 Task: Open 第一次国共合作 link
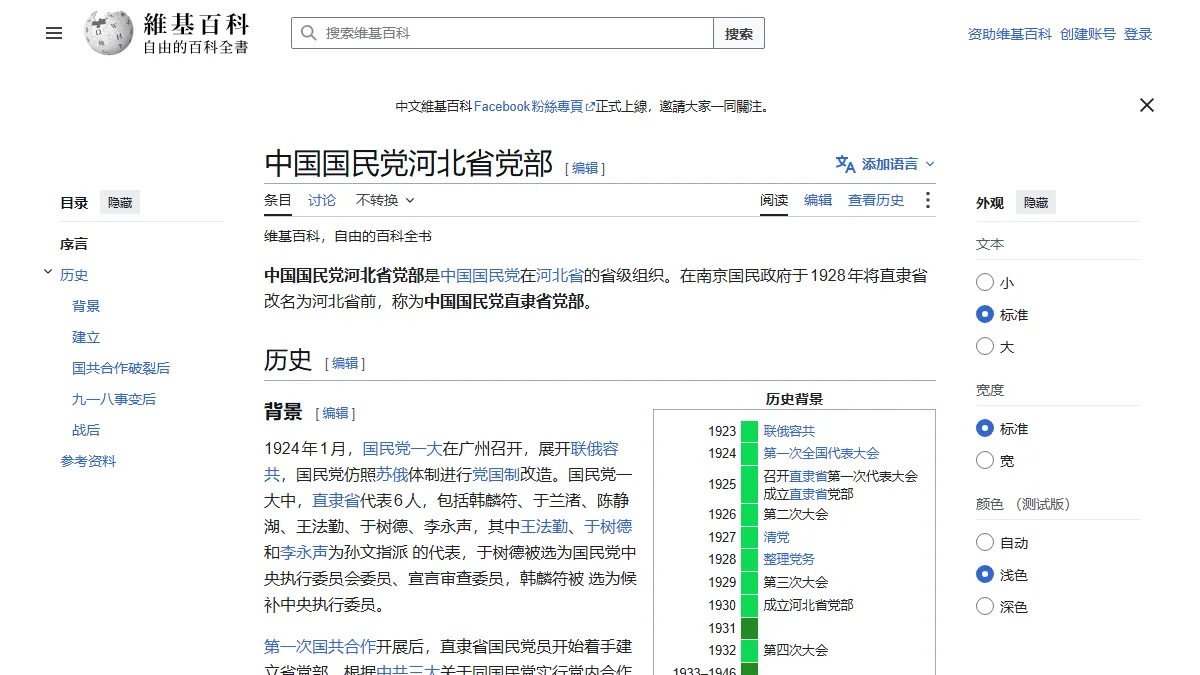coord(320,646)
